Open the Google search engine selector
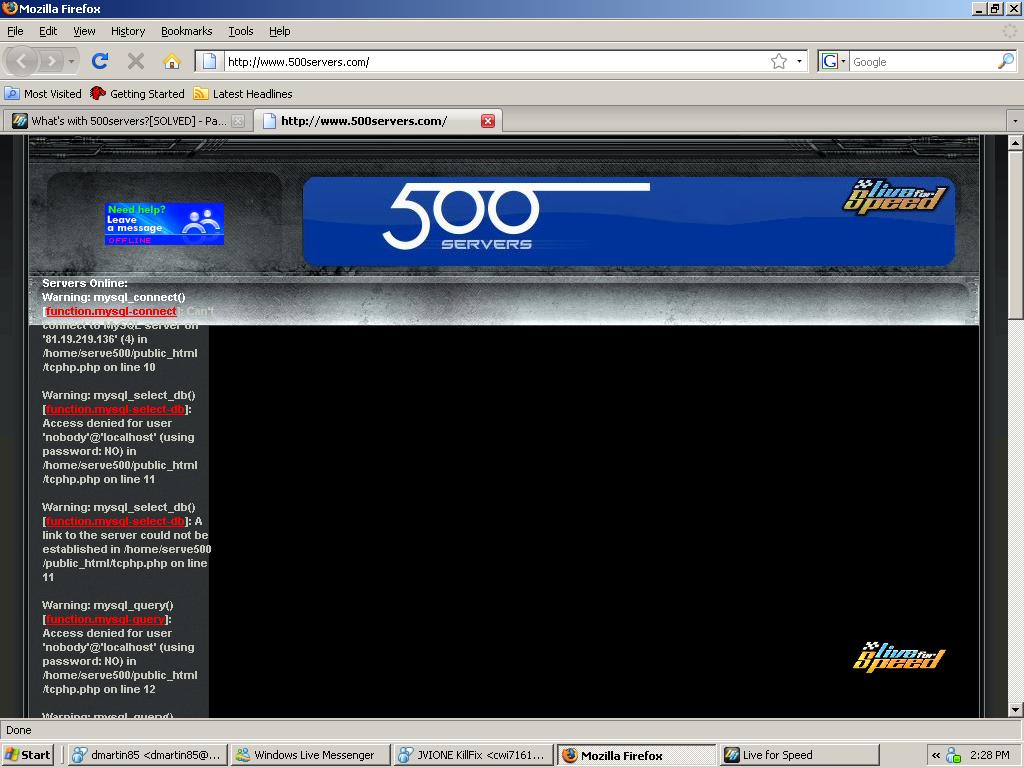Viewport: 1024px width, 768px height. tap(833, 61)
